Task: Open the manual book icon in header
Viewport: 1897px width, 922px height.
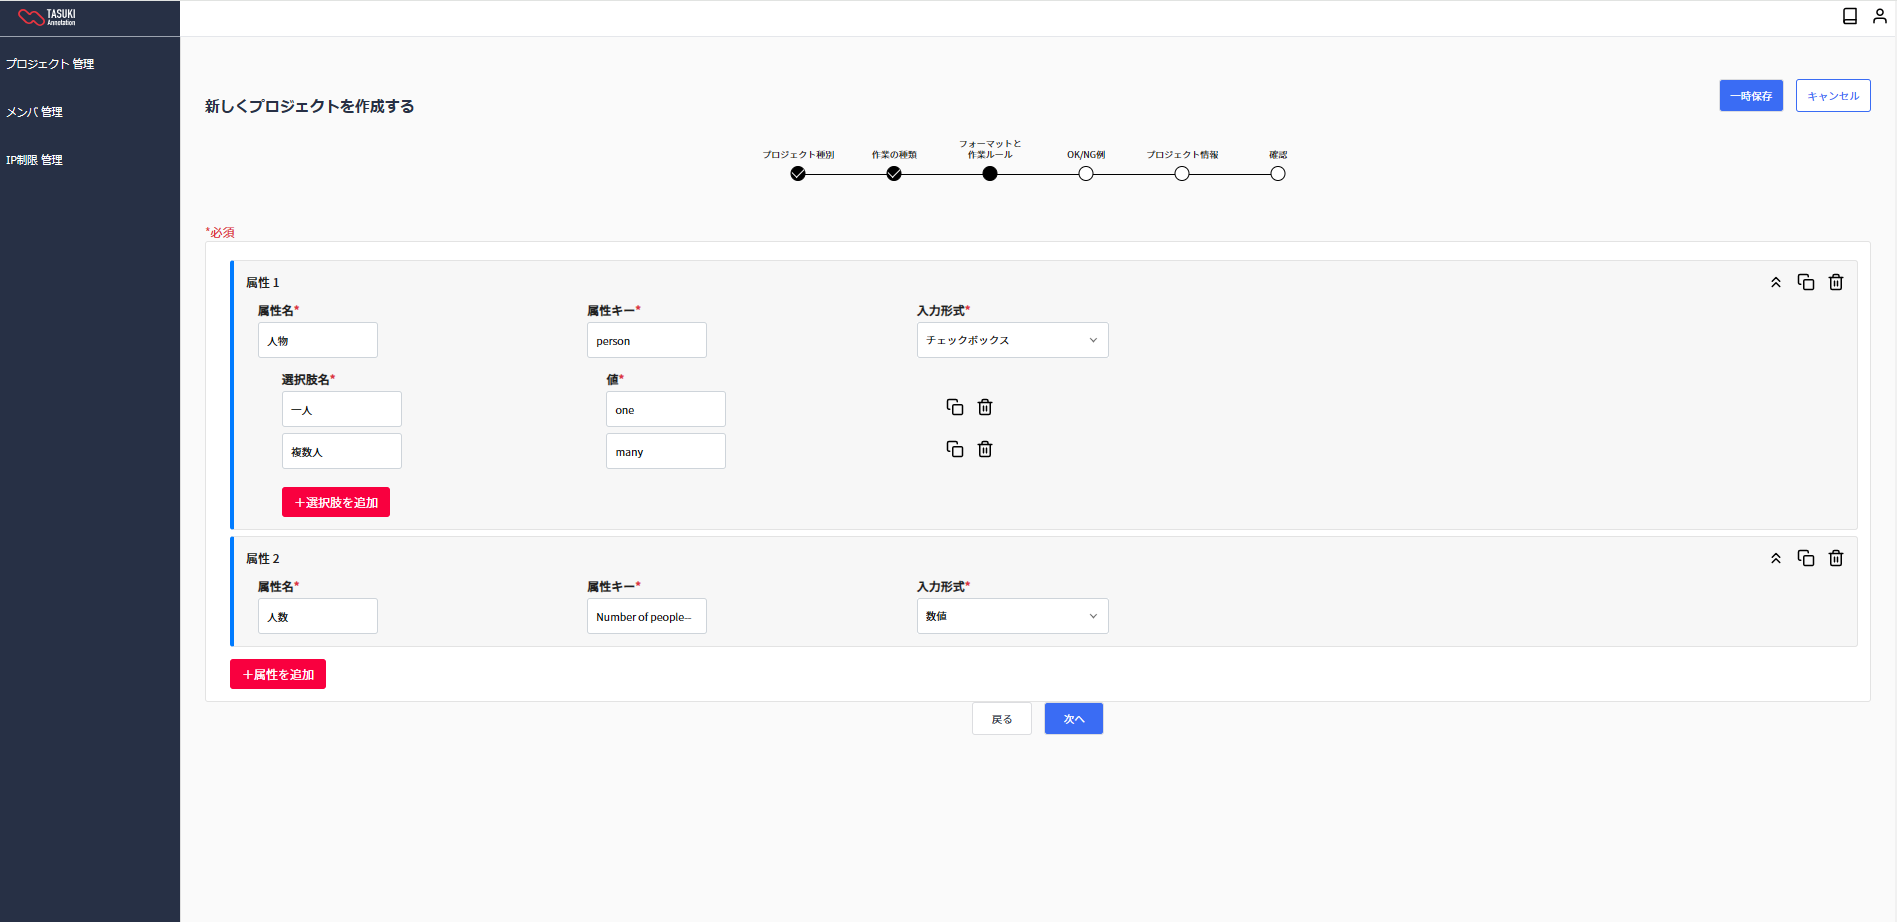Action: (1850, 16)
